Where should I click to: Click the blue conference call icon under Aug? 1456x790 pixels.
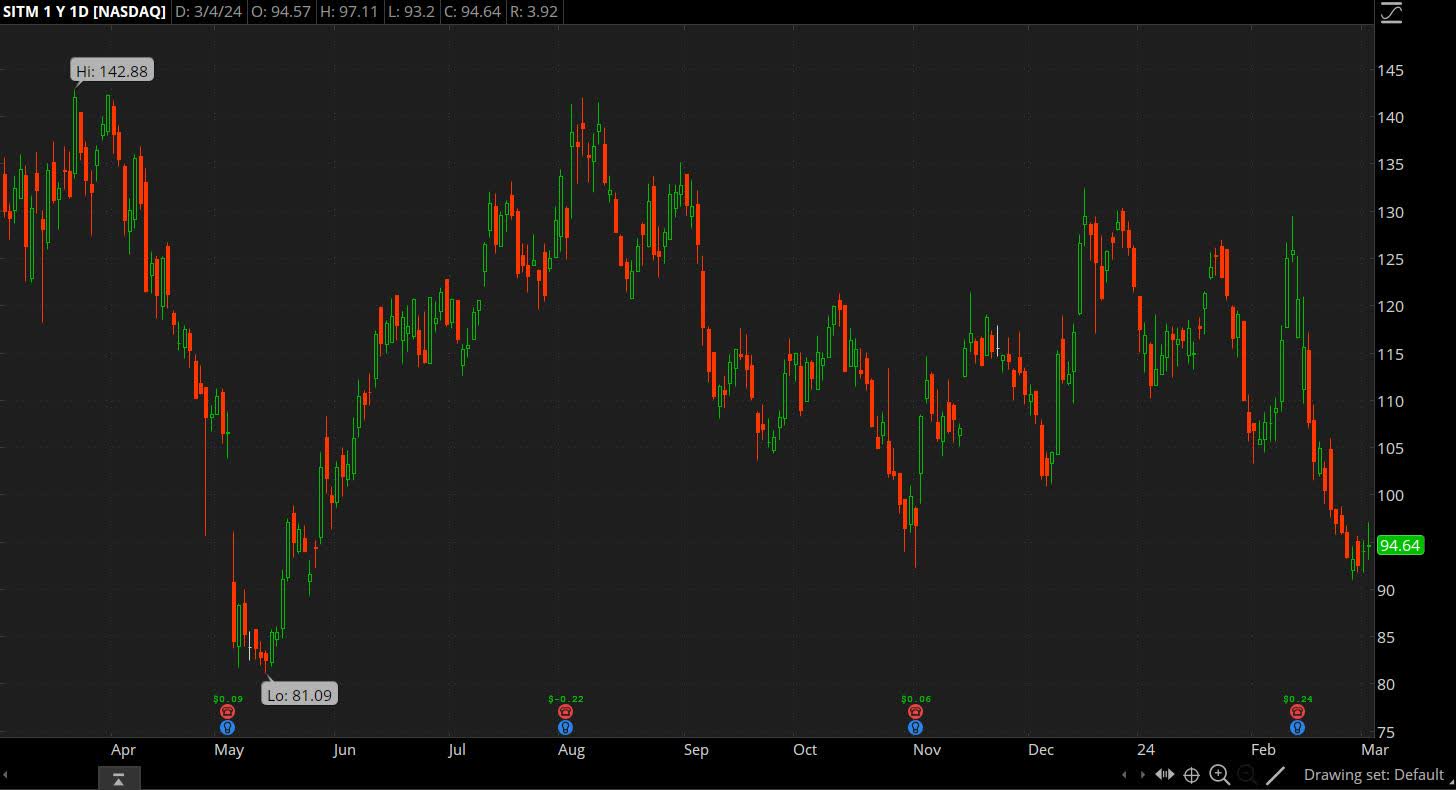click(566, 728)
